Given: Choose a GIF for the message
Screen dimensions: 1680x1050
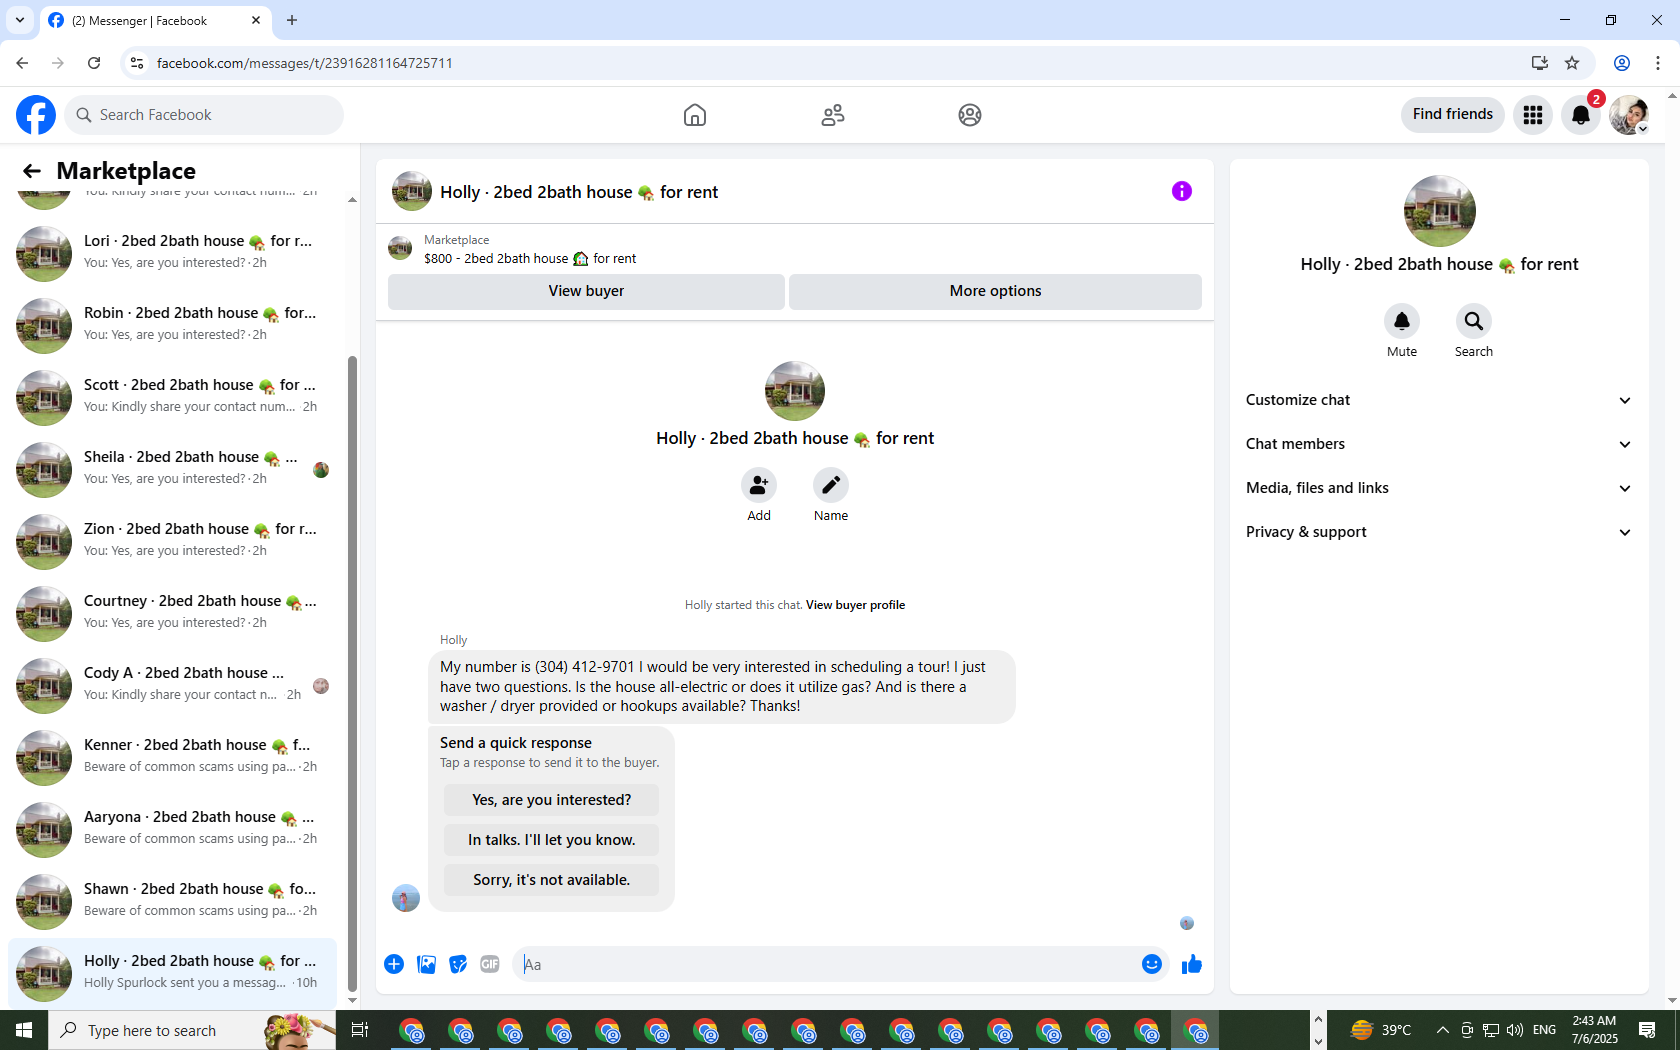Looking at the screenshot, I should 490,964.
